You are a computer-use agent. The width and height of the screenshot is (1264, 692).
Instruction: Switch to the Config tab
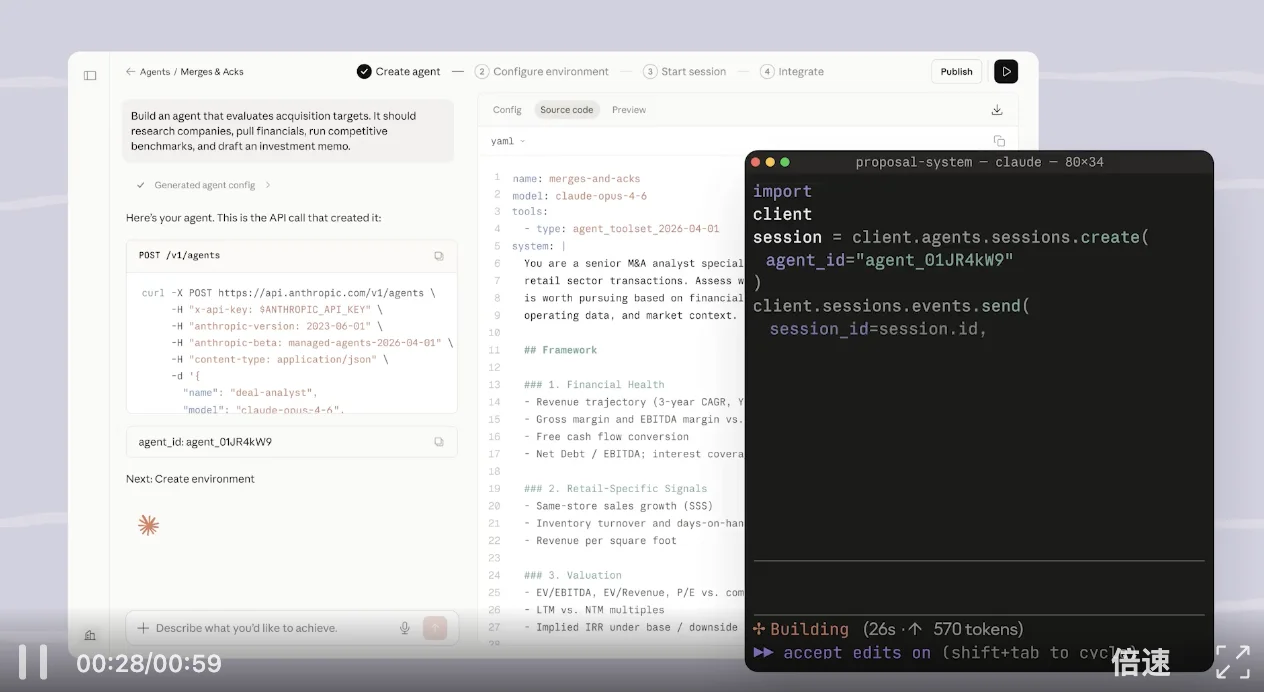507,110
